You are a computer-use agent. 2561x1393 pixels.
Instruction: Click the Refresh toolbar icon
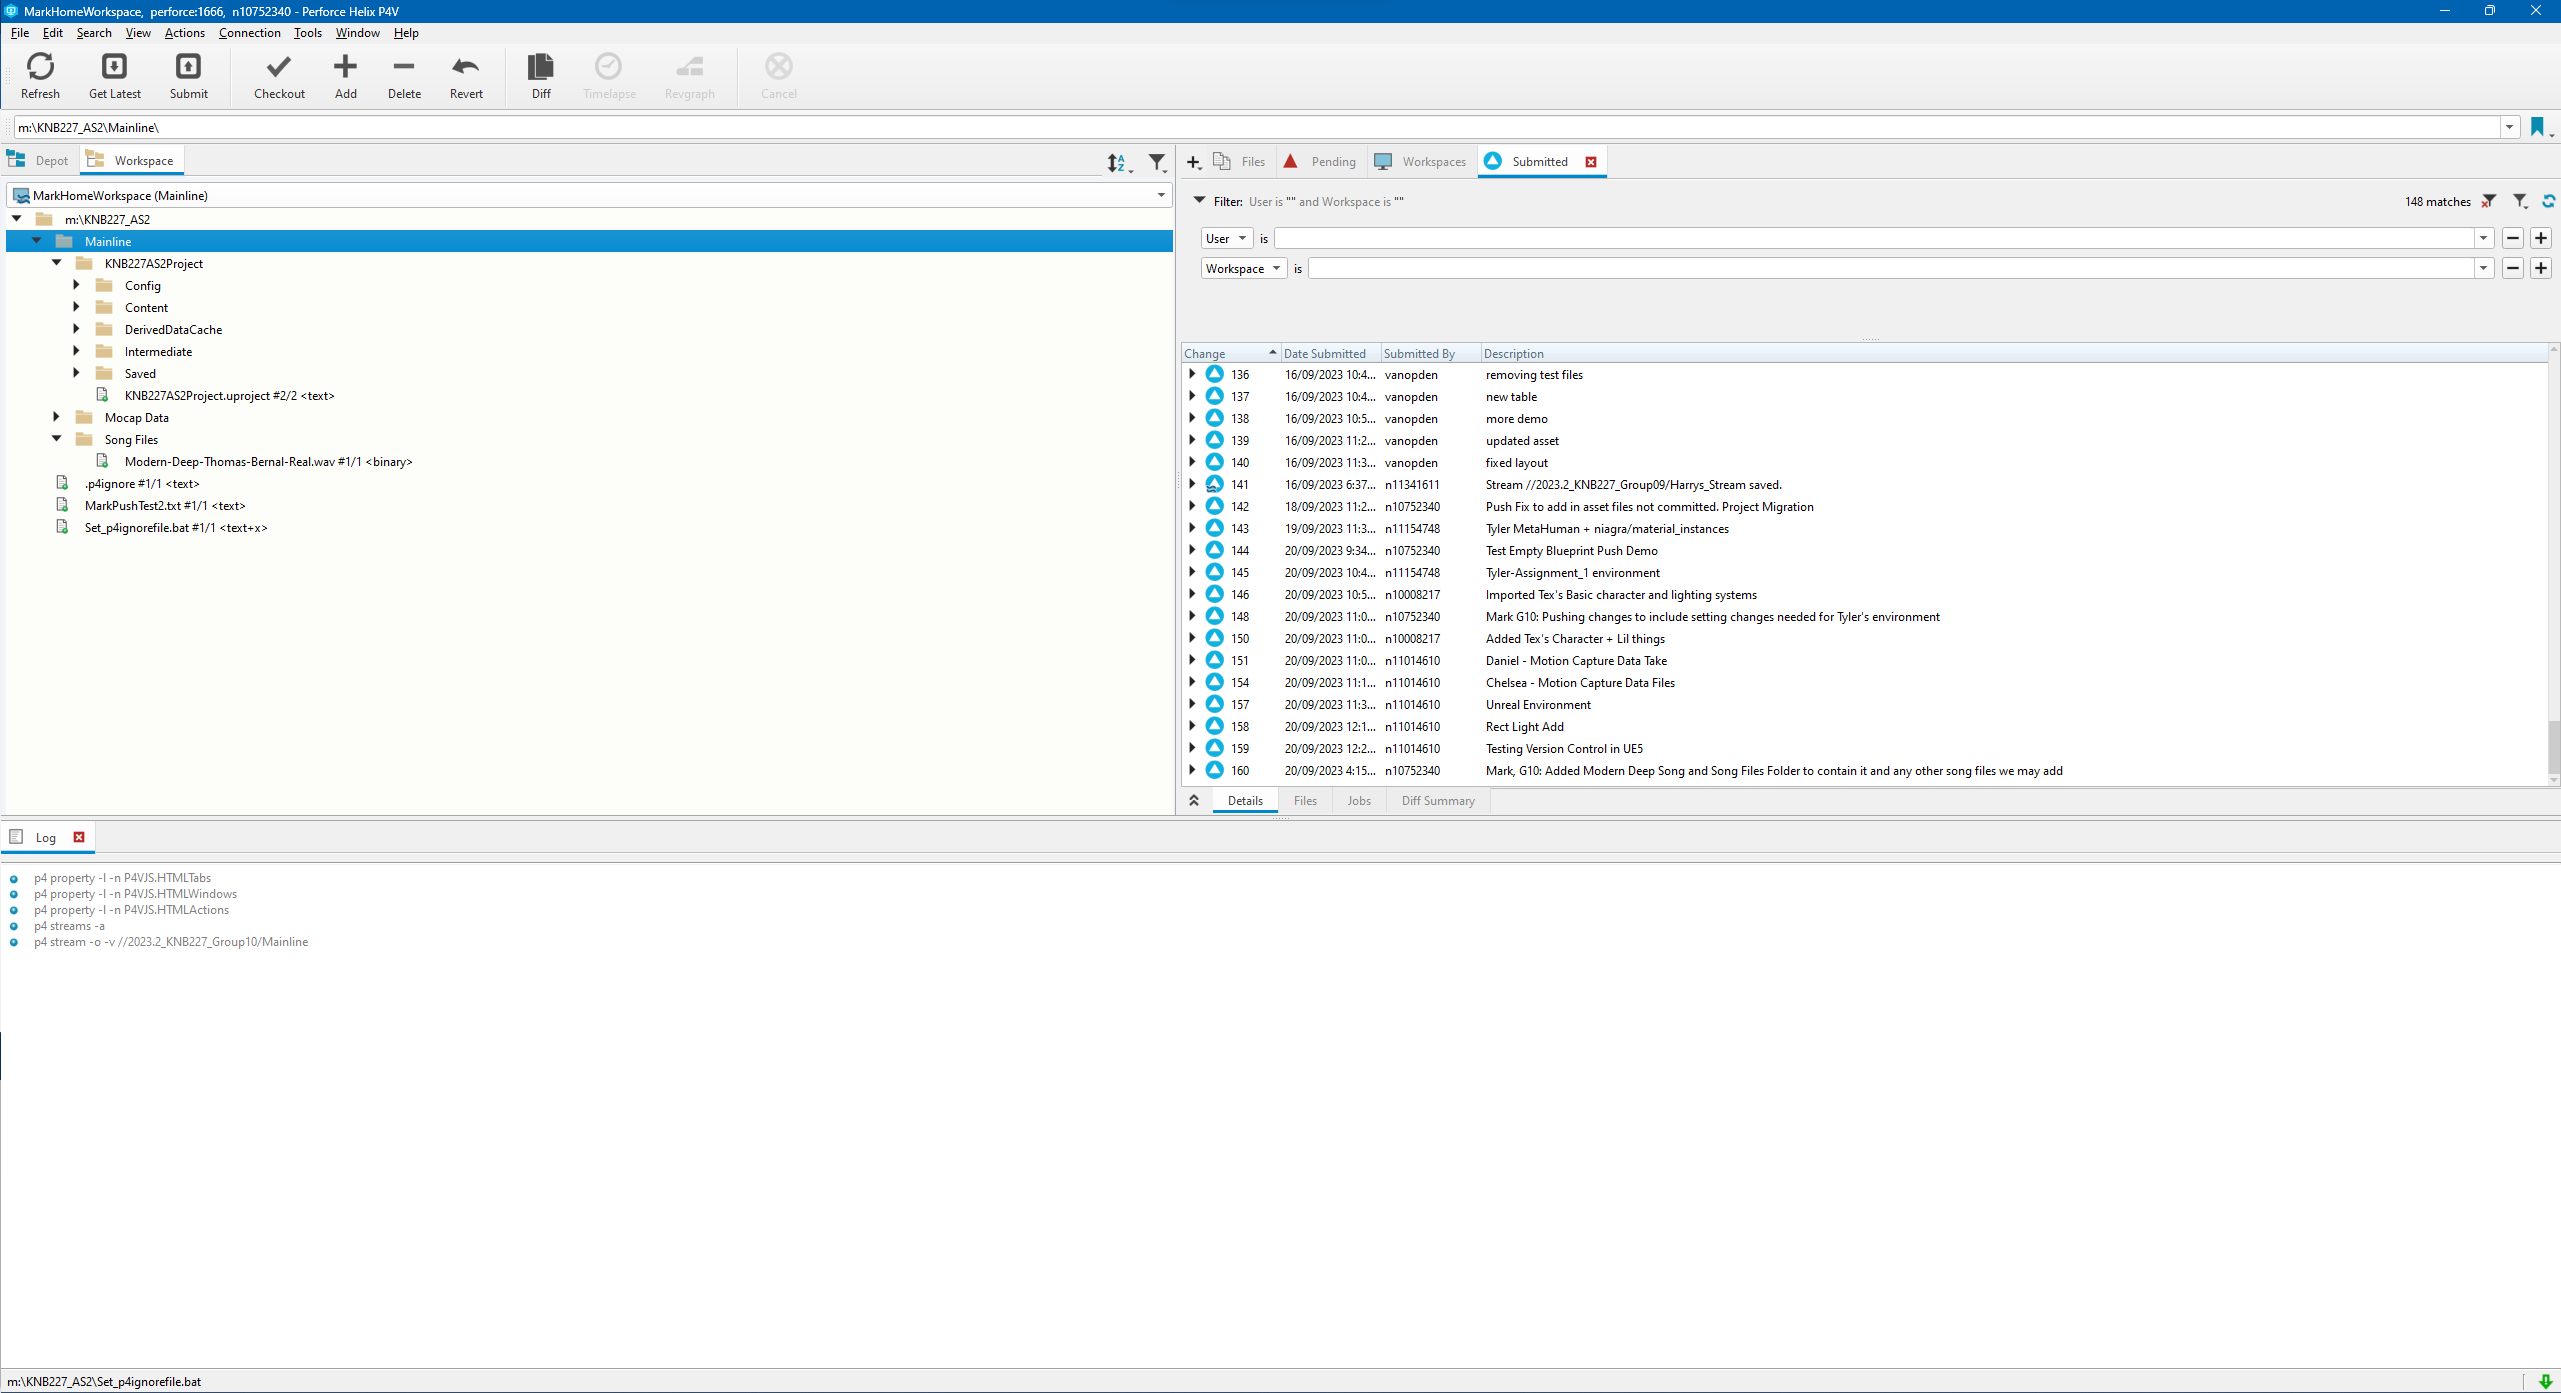tap(41, 67)
